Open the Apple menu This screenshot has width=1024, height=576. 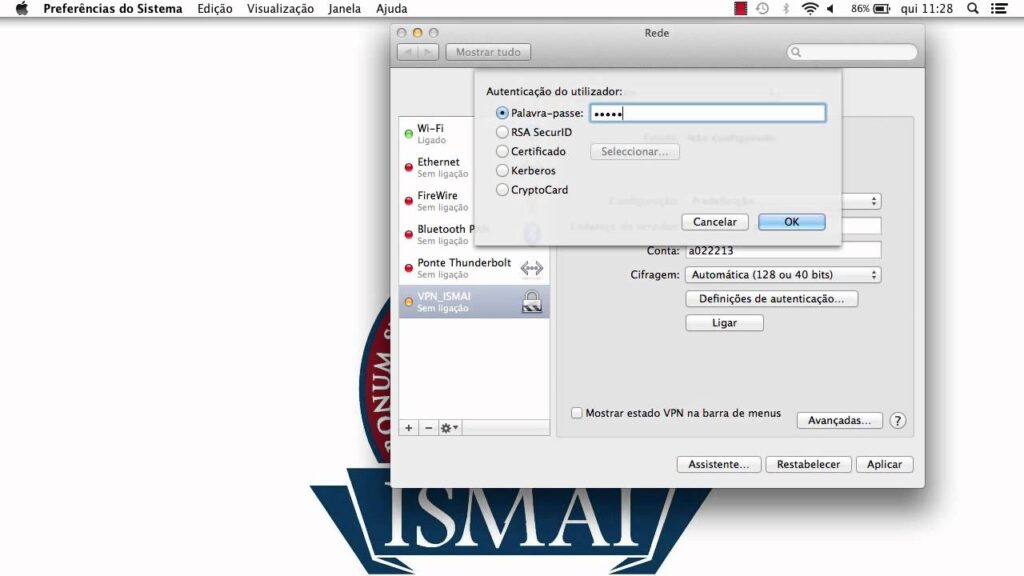pos(22,8)
